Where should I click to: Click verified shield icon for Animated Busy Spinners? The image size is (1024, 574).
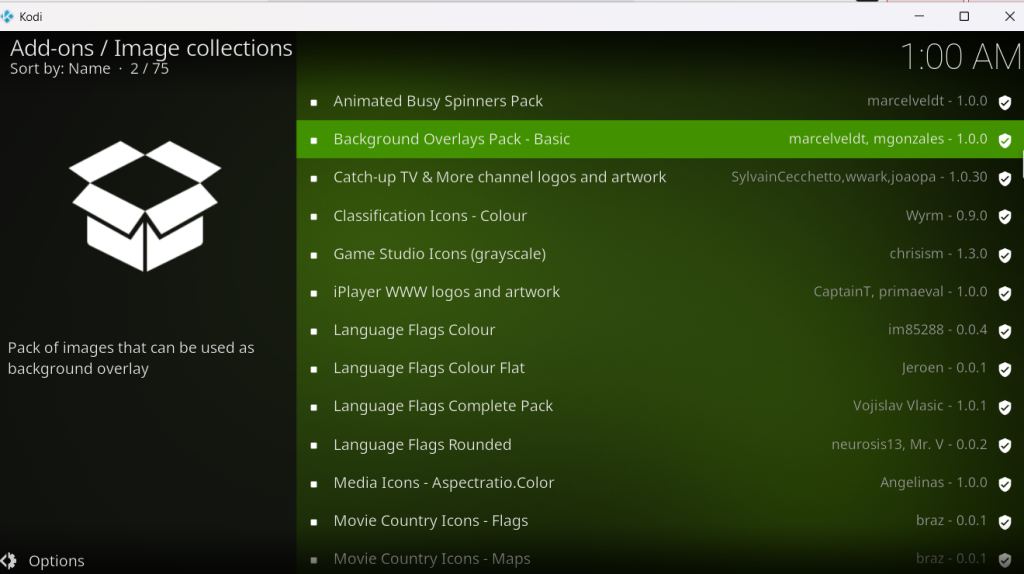(1005, 102)
